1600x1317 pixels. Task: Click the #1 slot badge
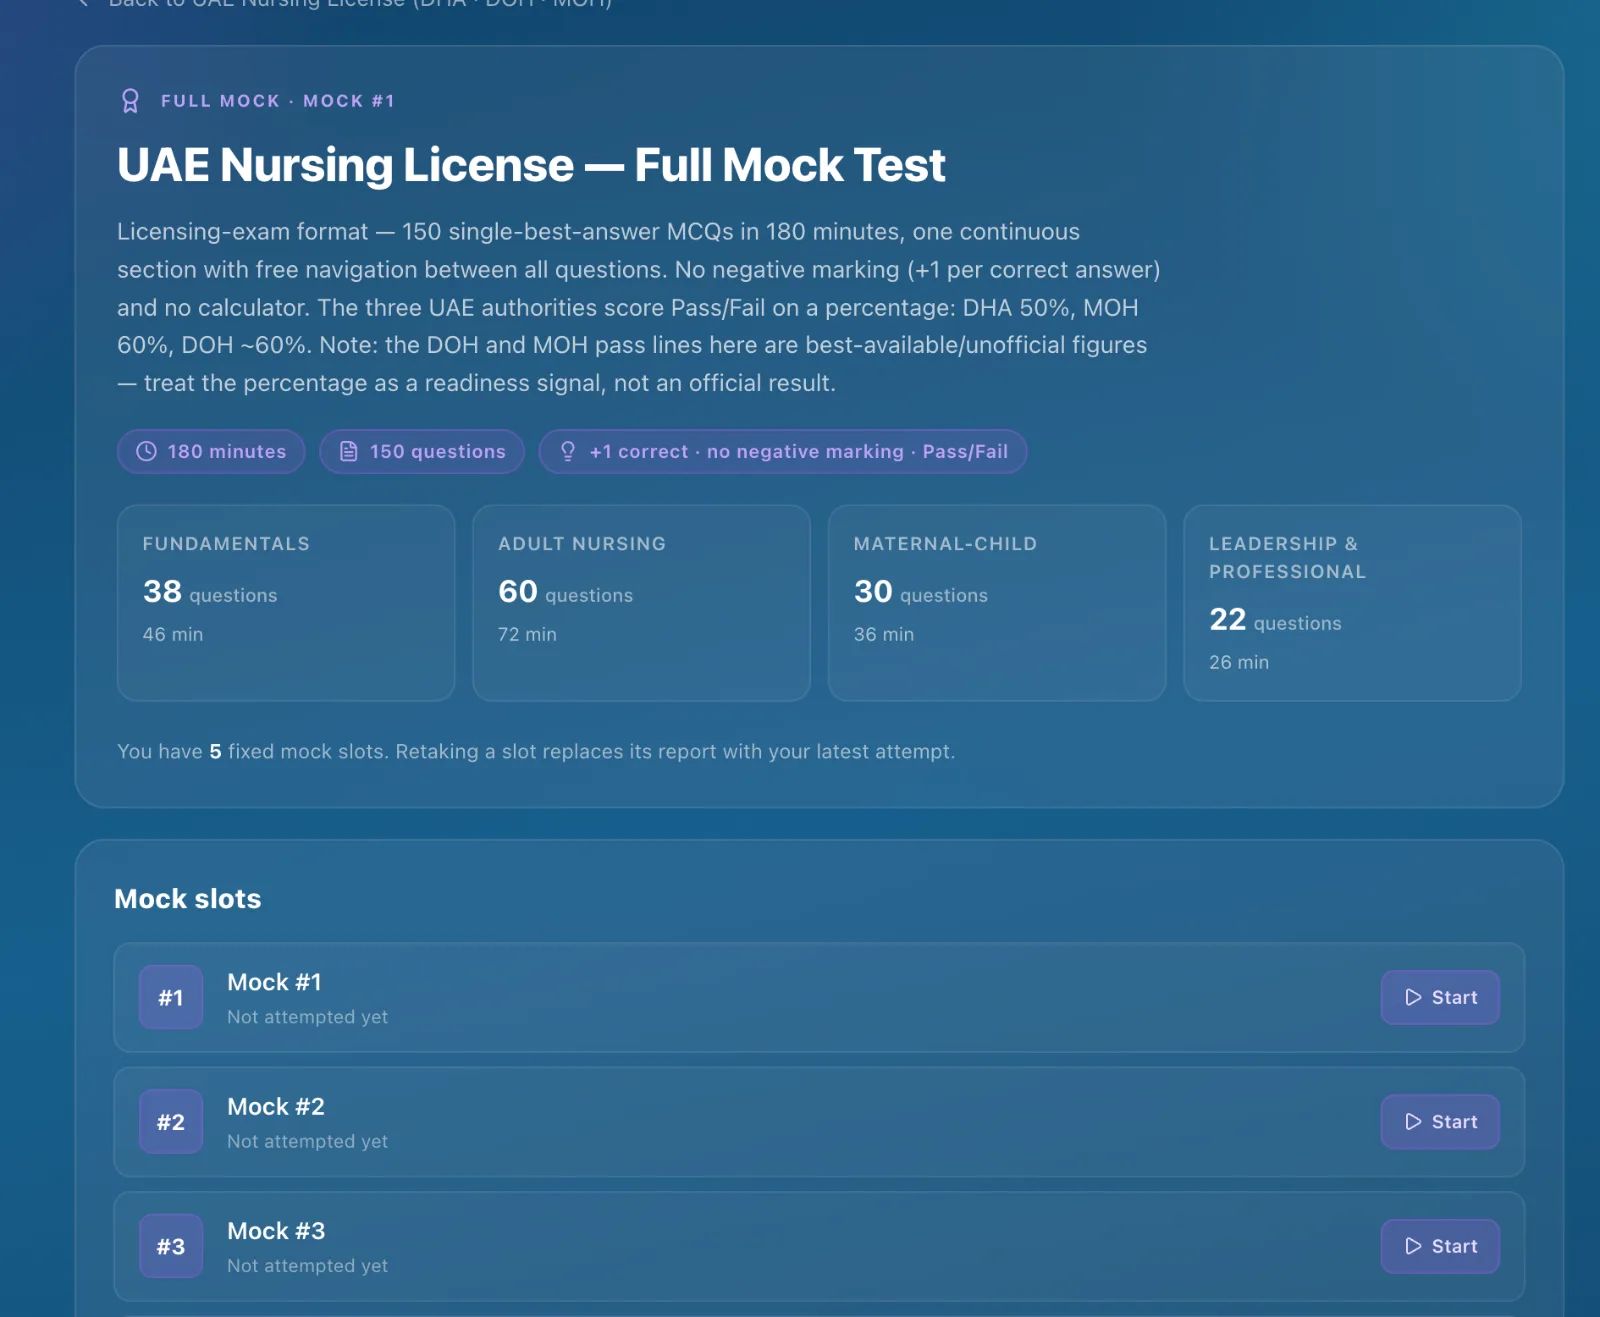tap(171, 997)
